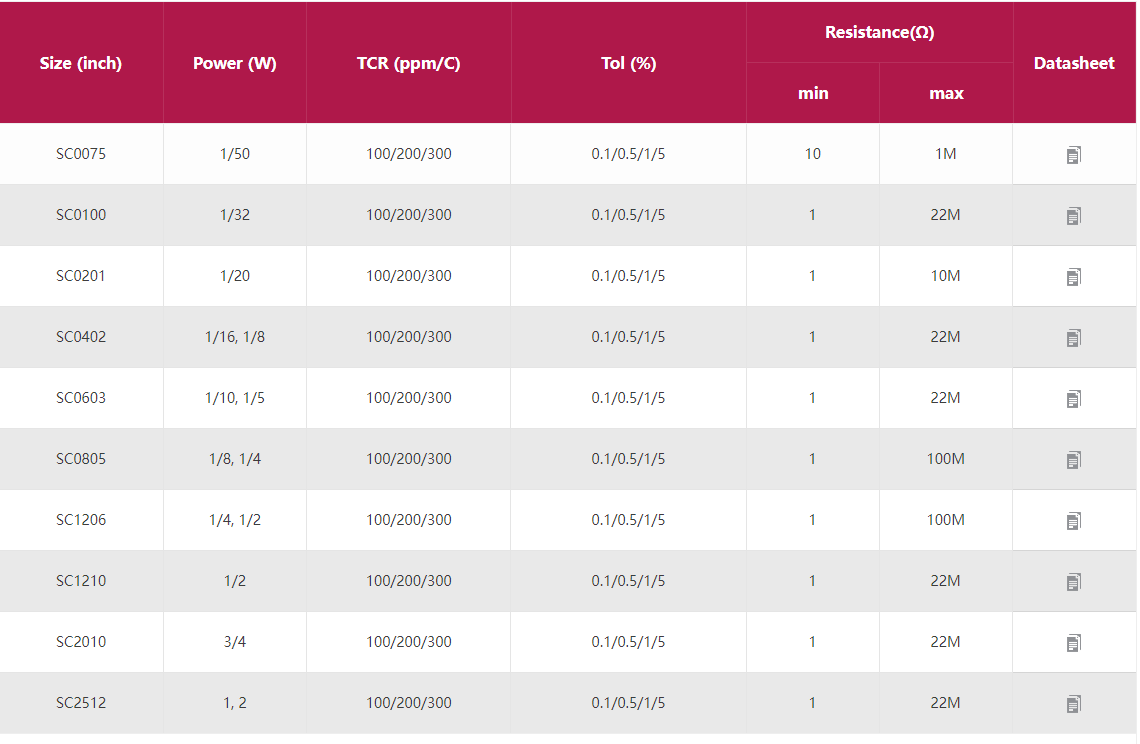Open the datasheet icon for SC0075

coord(1073,155)
